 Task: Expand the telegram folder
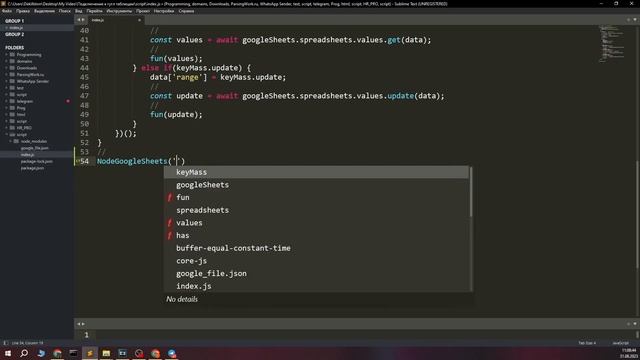(x=7, y=101)
